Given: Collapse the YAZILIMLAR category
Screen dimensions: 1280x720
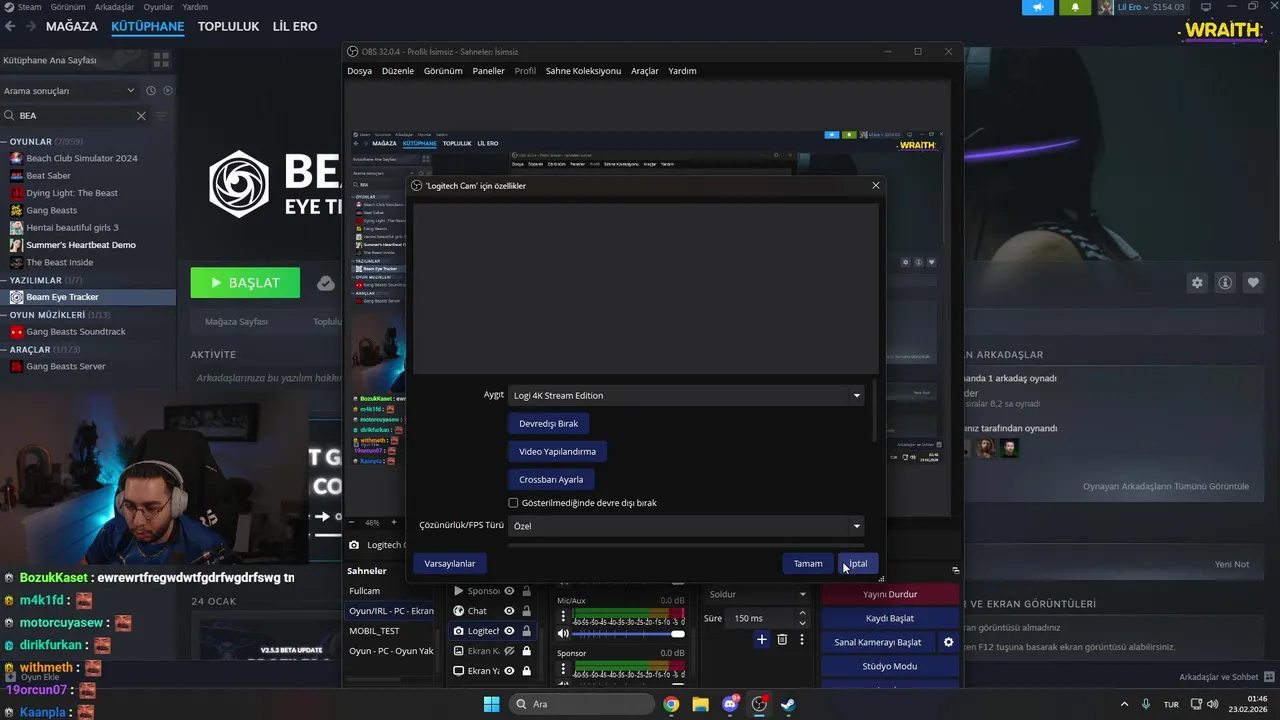Looking at the screenshot, I should [5, 281].
